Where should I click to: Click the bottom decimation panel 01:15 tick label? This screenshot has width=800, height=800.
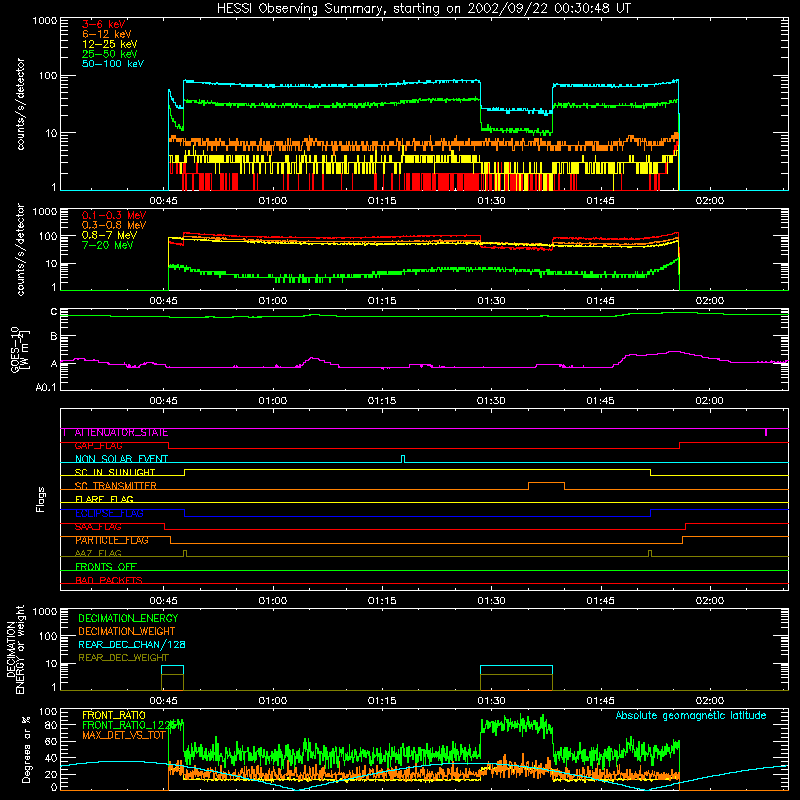tap(382, 701)
